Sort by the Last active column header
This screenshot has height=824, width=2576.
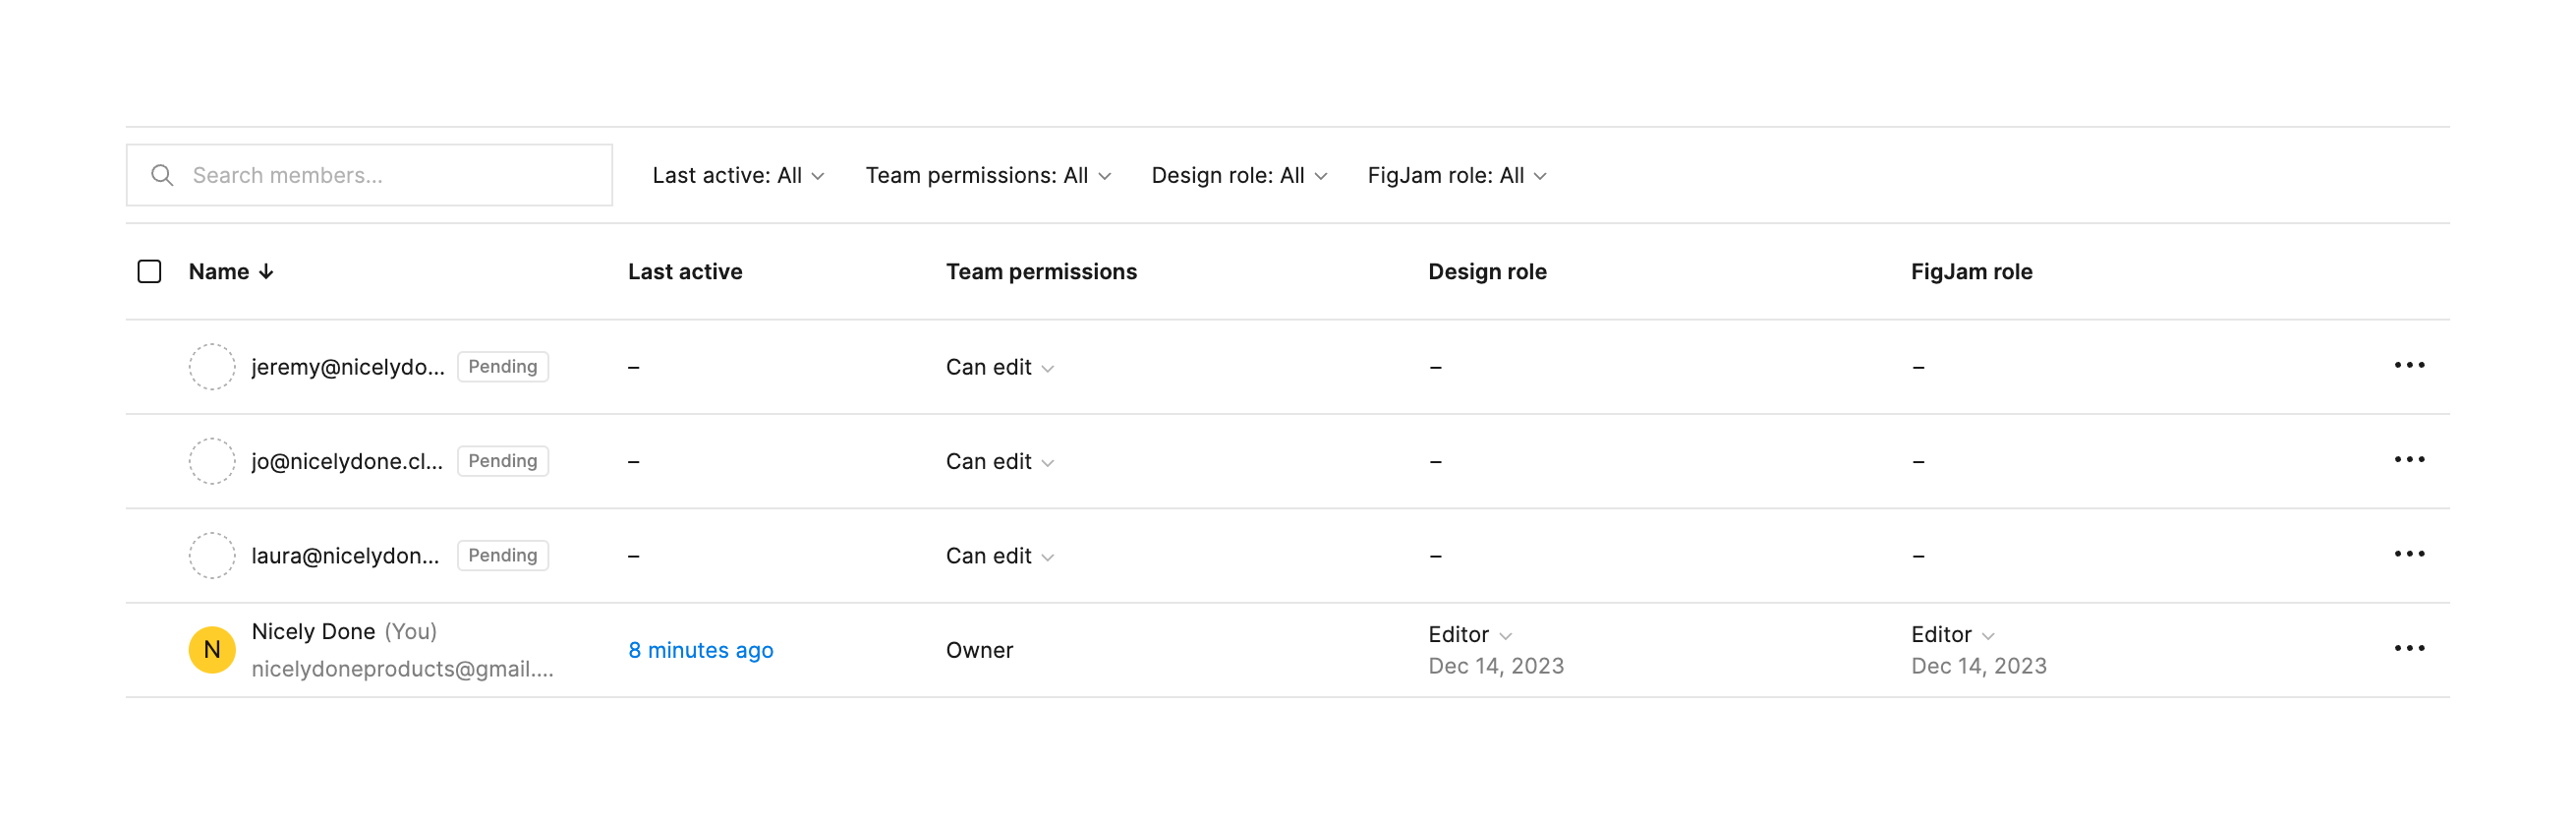pyautogui.click(x=685, y=272)
